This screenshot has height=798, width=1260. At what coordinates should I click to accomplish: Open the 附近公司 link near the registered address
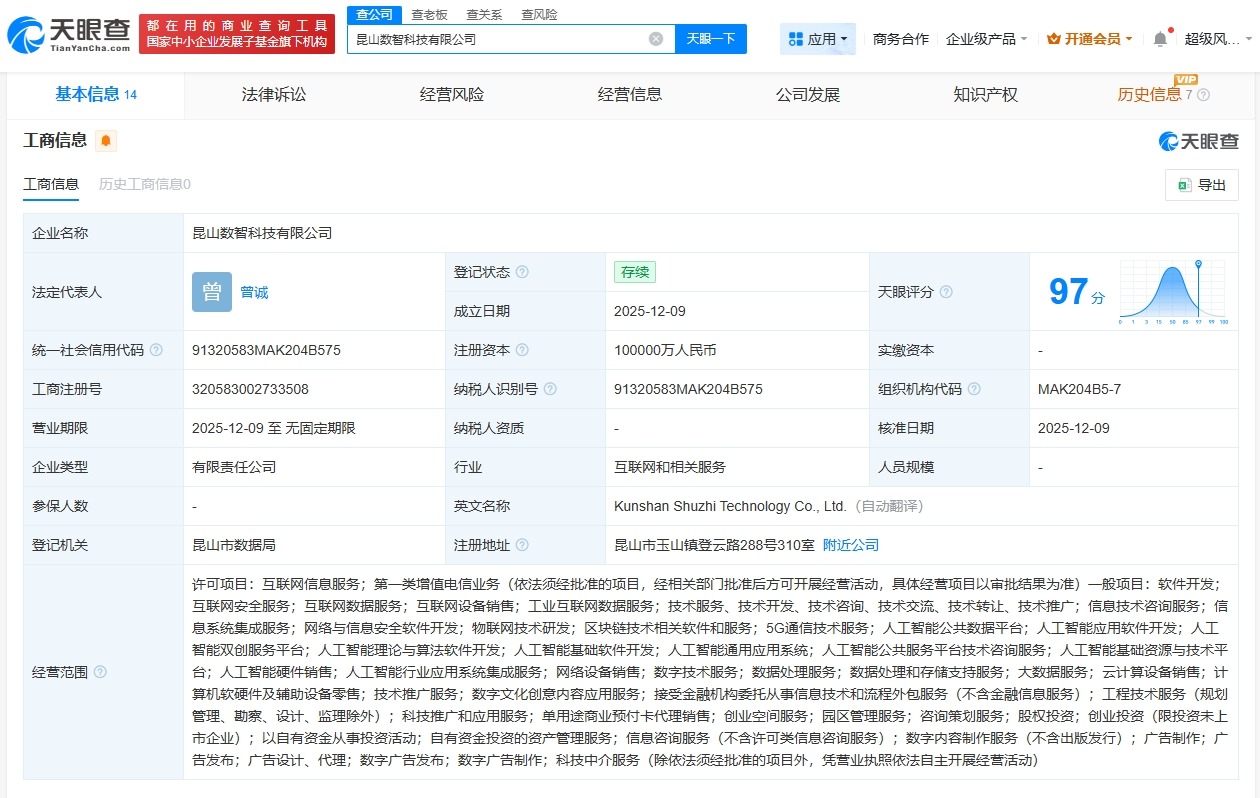coord(852,544)
